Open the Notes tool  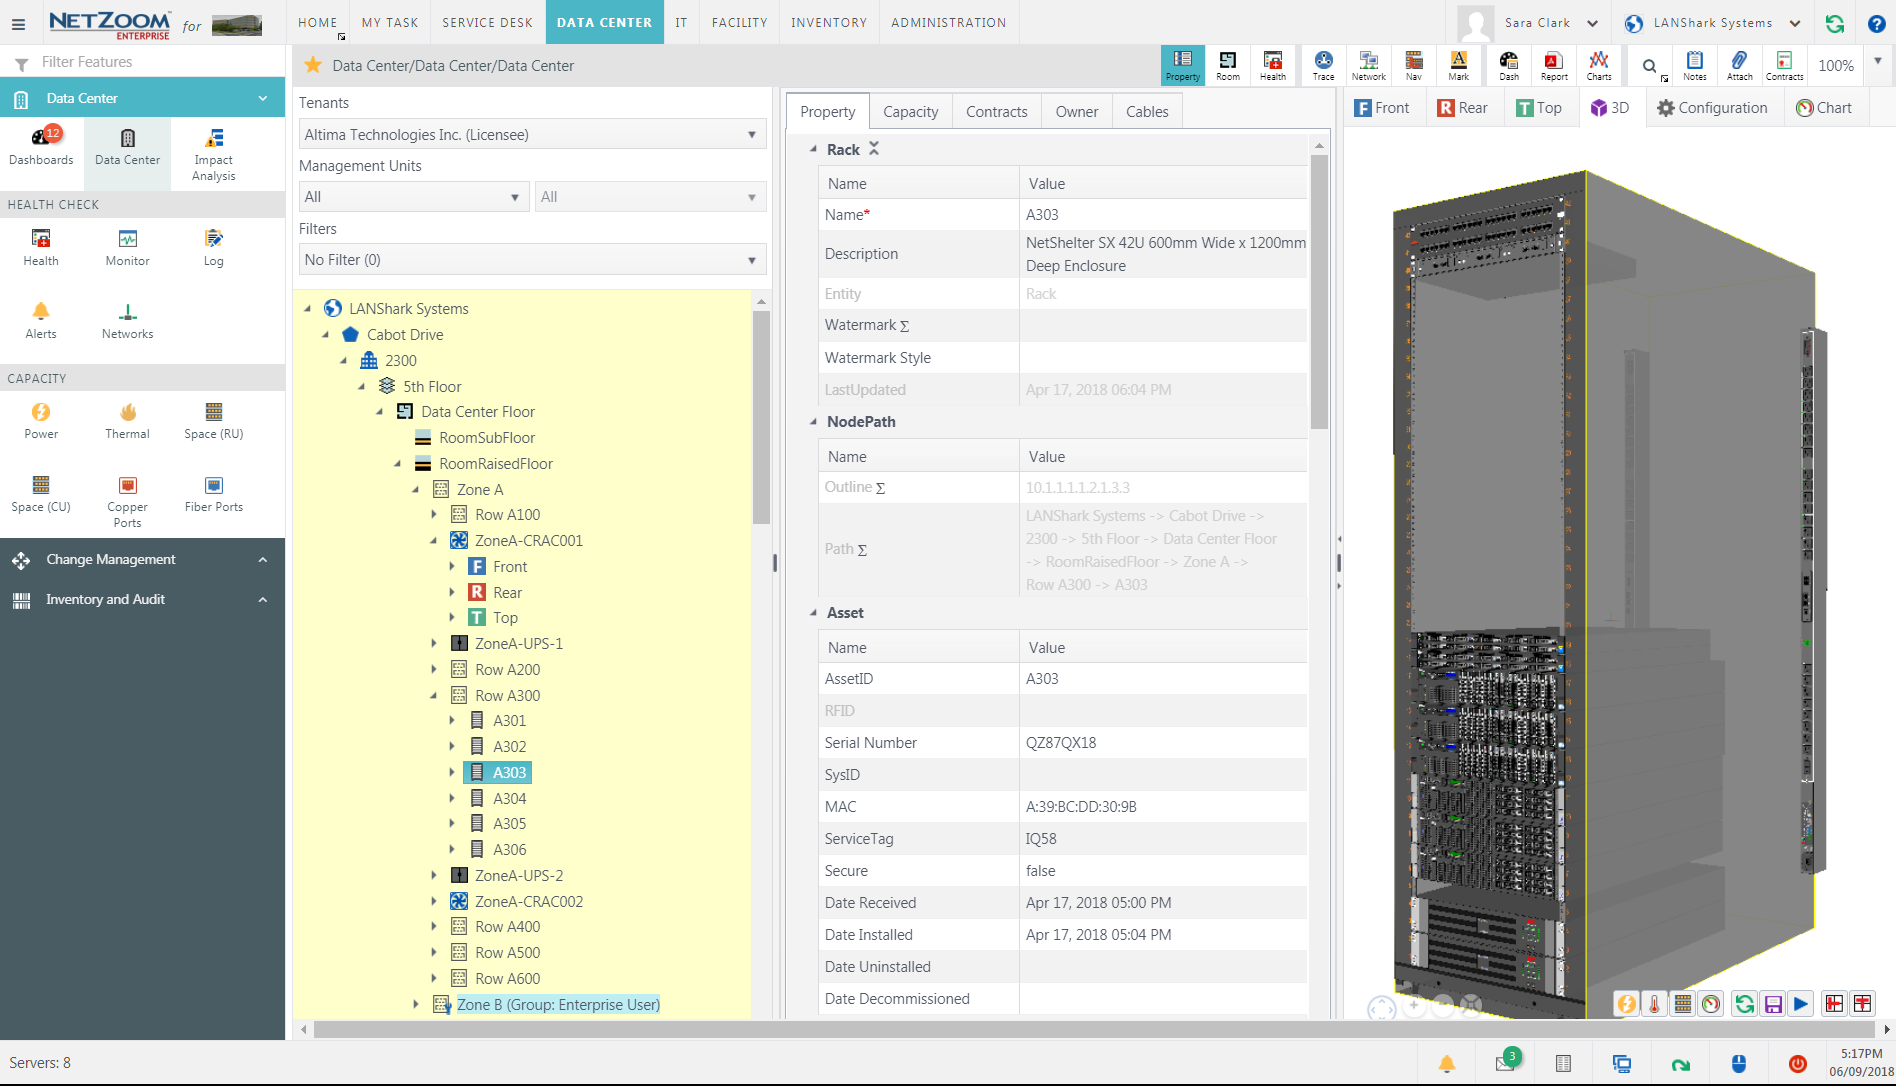pyautogui.click(x=1694, y=65)
